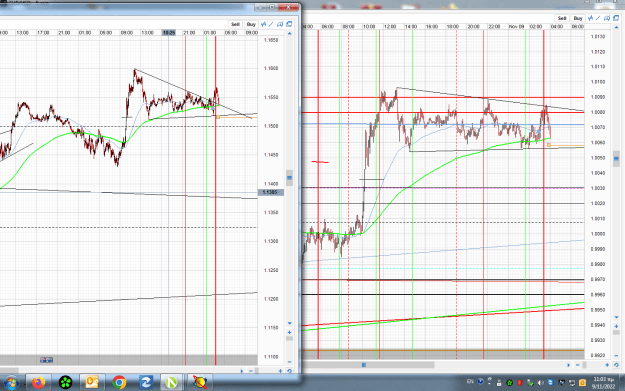Click plus zoom icon on right chart time axis
The image size is (625, 391).
point(607,365)
